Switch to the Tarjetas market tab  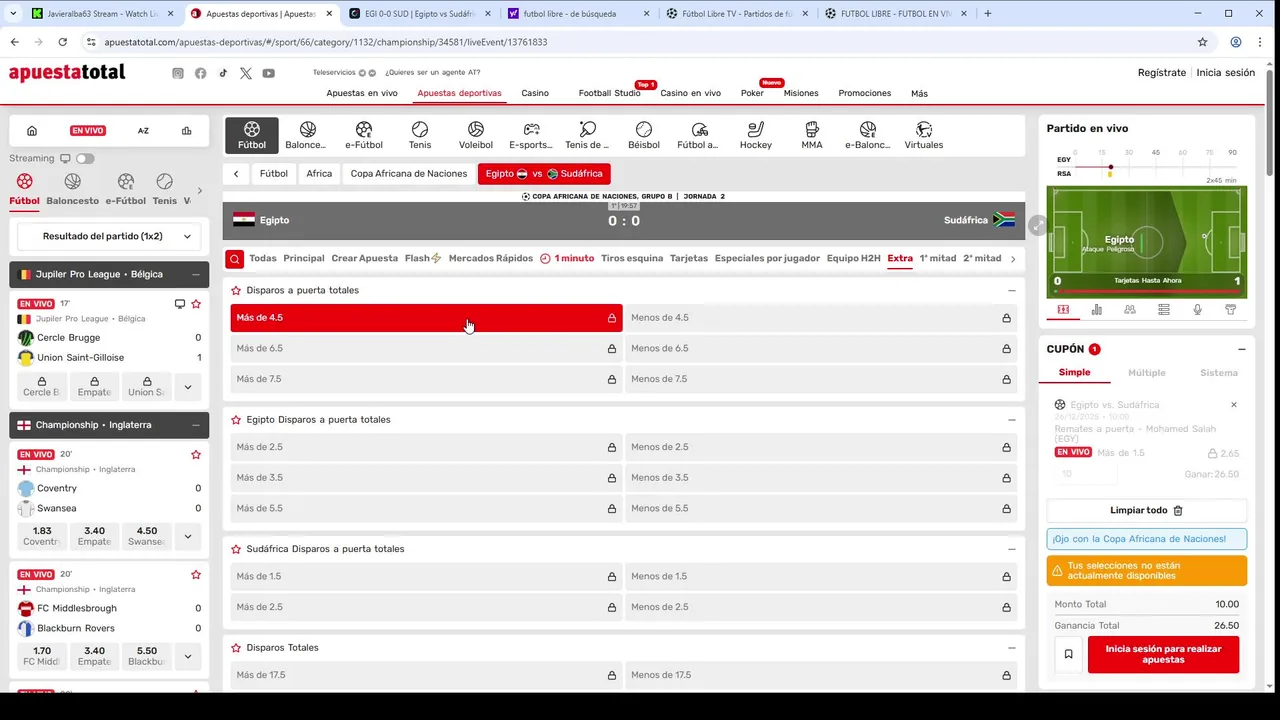click(689, 258)
